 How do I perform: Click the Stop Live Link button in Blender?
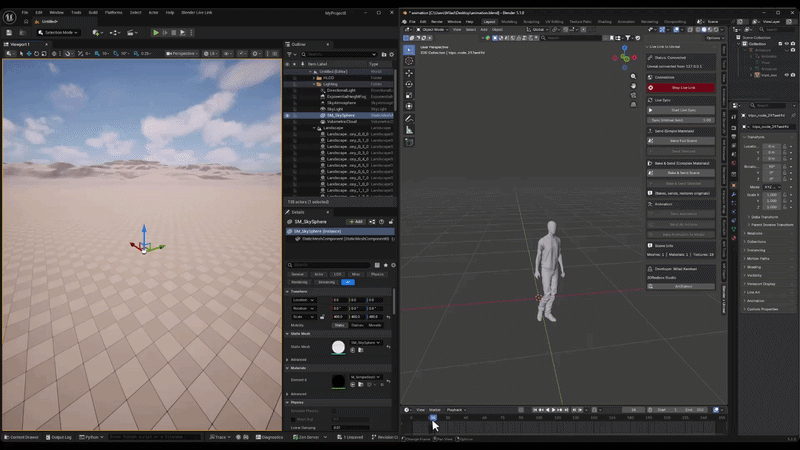coord(681,88)
